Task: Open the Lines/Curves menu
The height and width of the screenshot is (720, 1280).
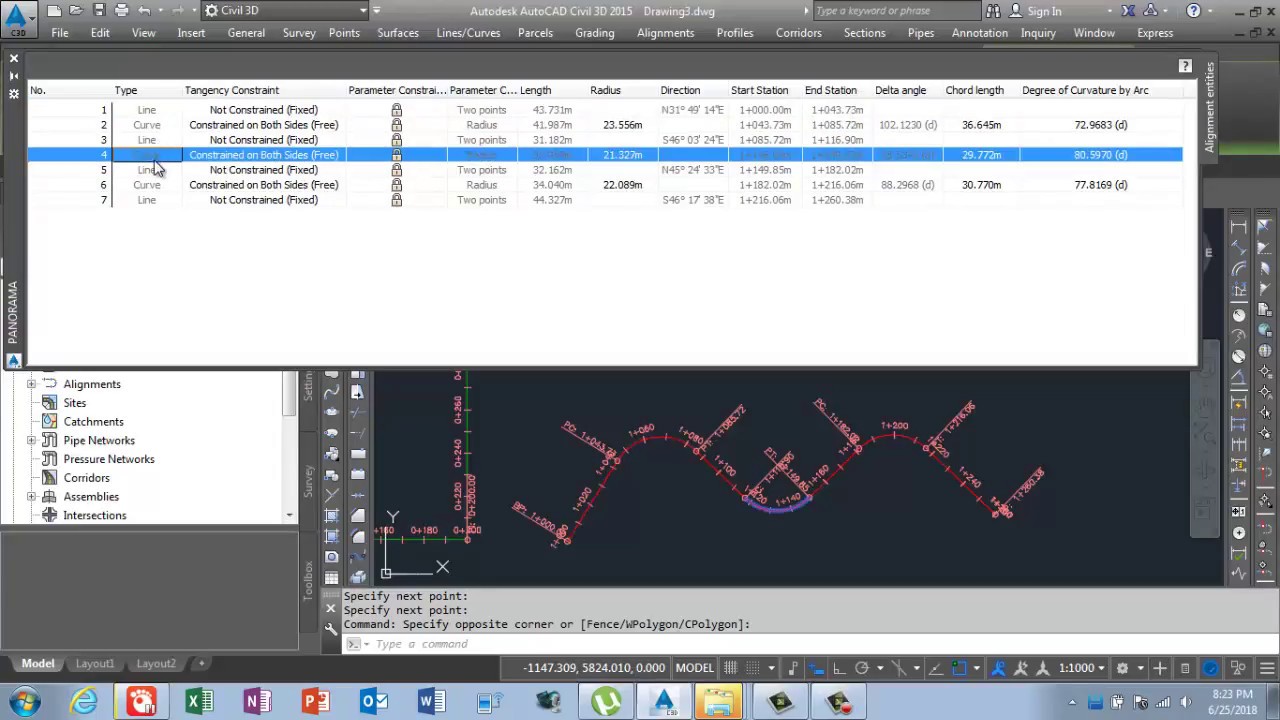Action: click(x=468, y=33)
